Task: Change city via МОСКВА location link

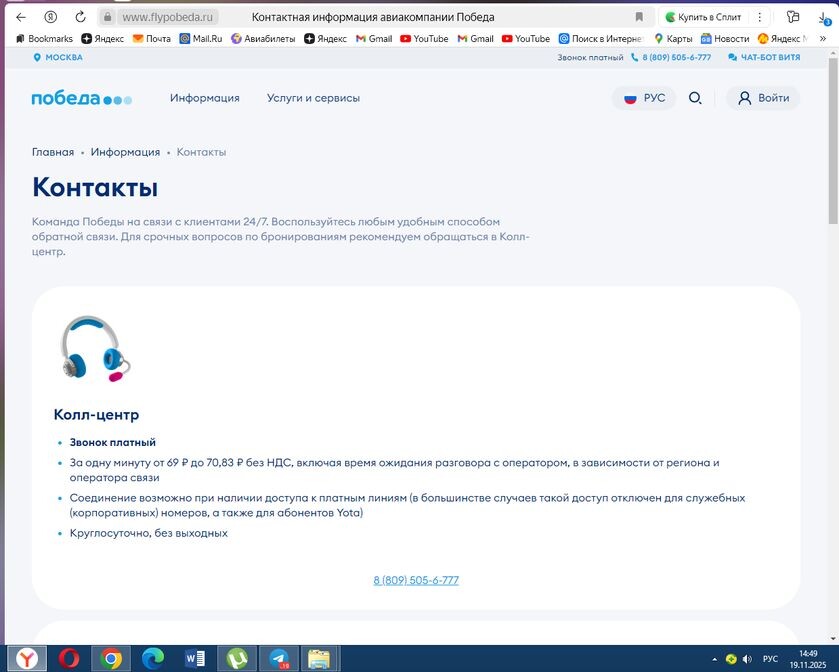Action: point(58,57)
